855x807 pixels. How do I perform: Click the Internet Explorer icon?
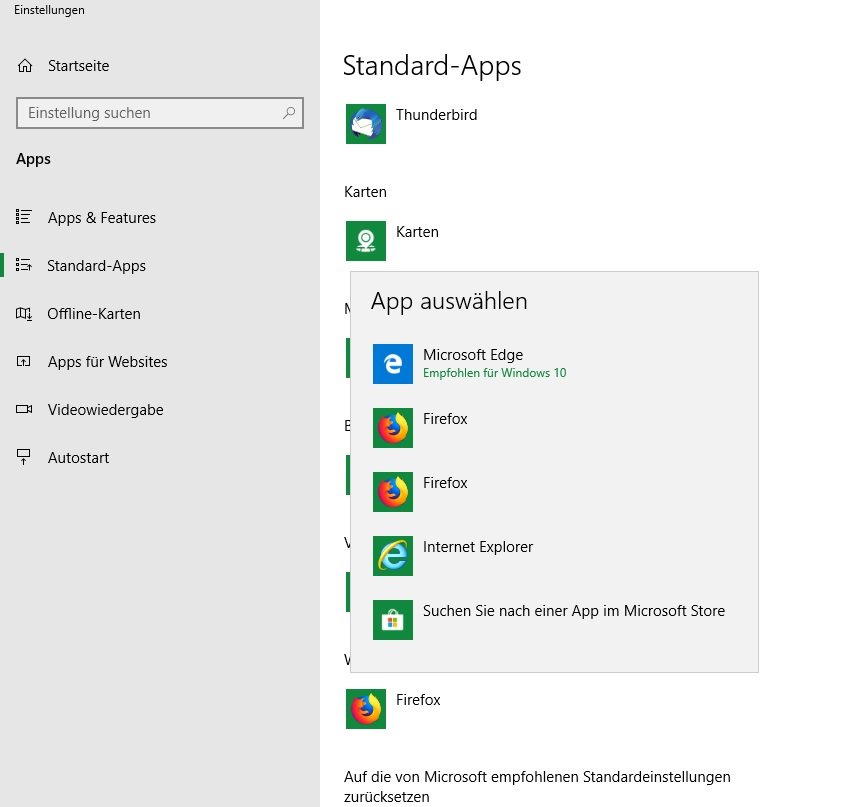point(393,556)
